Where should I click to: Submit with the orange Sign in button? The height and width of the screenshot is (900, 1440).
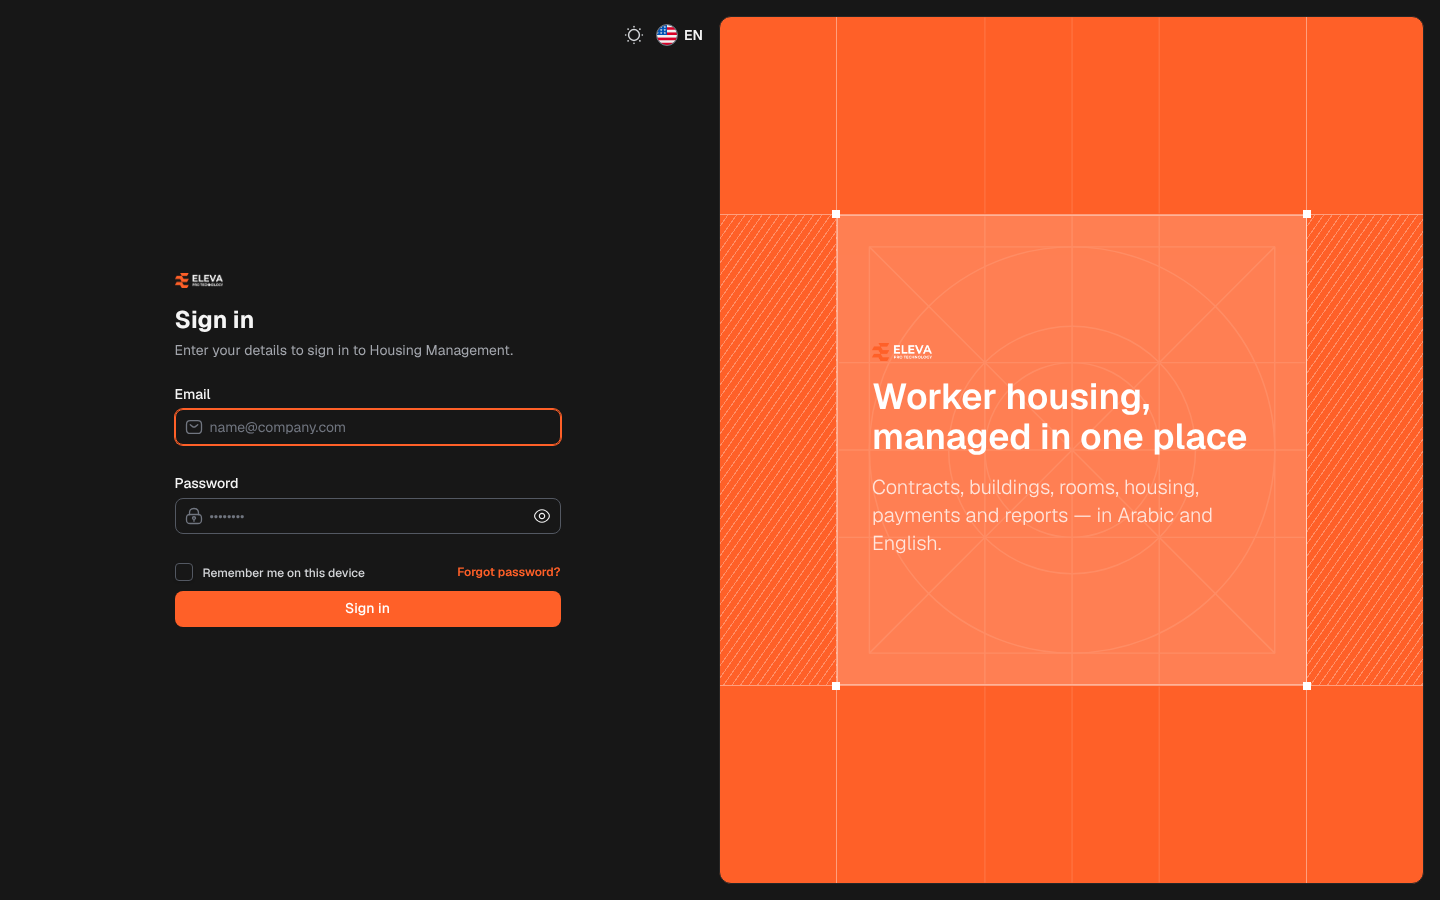click(368, 609)
